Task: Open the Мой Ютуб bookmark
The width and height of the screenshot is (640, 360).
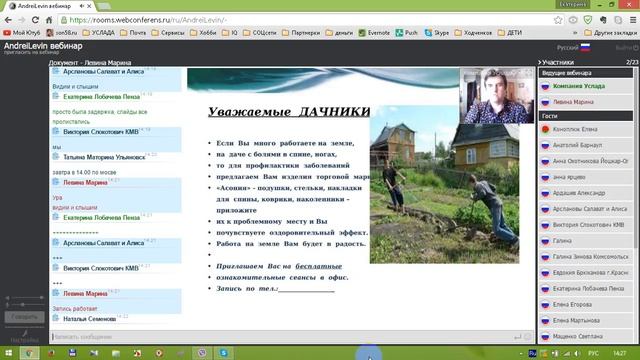Action: [x=22, y=33]
